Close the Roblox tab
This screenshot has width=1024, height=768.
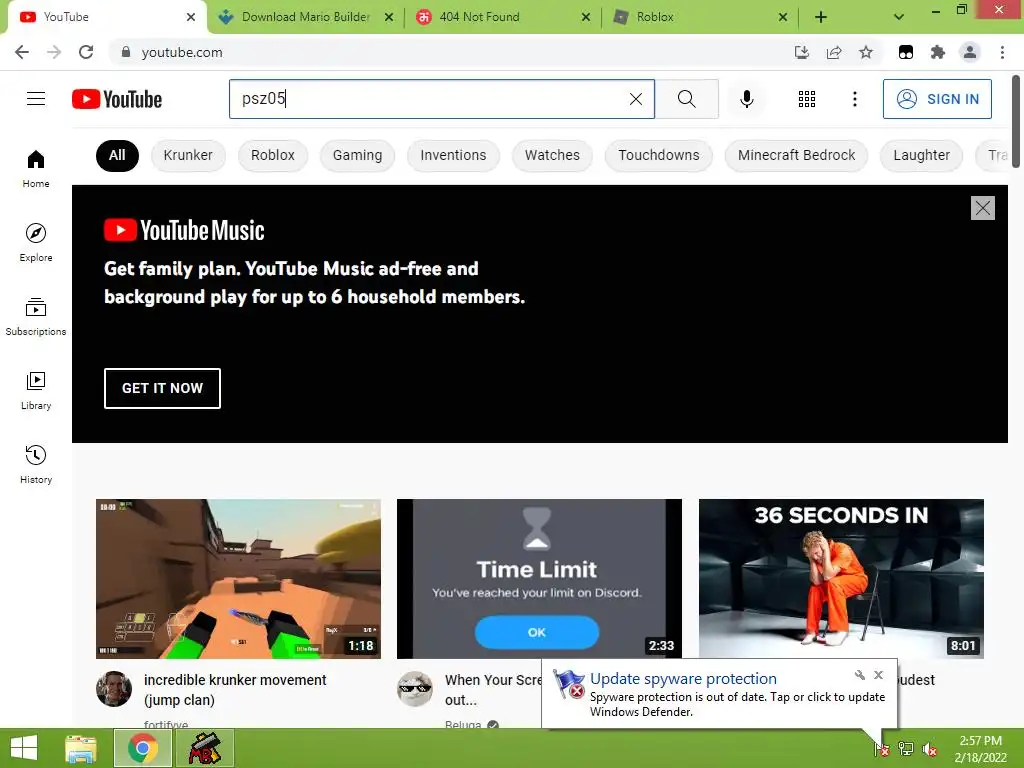[782, 17]
